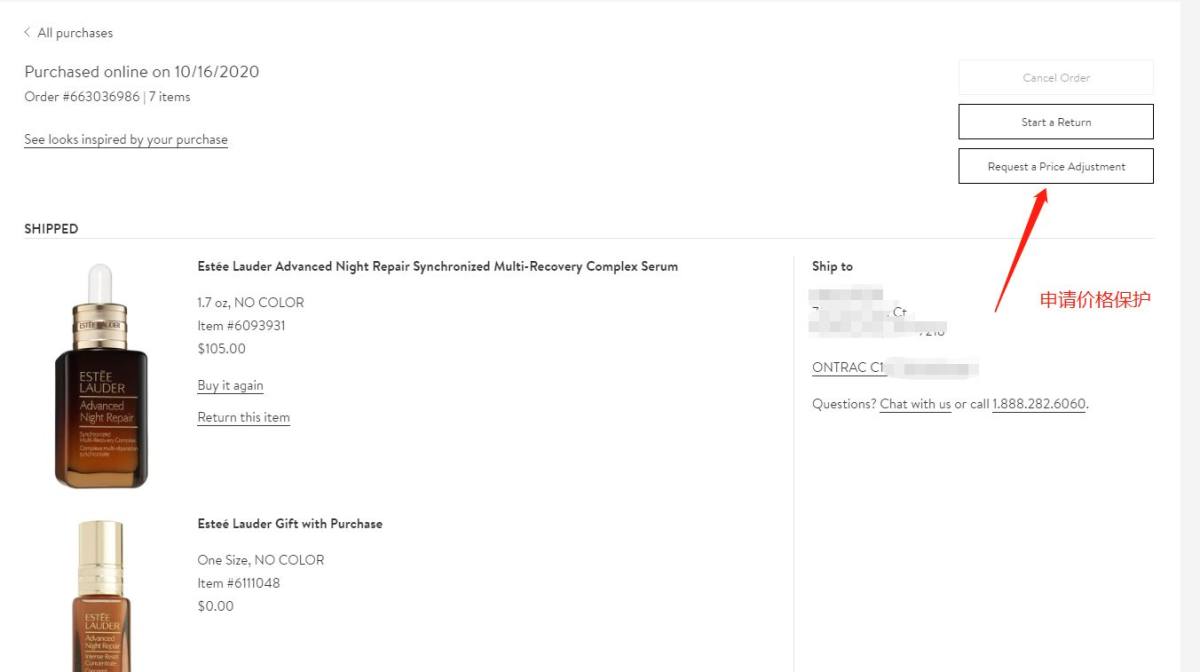Screen dimensions: 1200x672
Task: Choose Return this item for the serum
Action: click(x=243, y=418)
